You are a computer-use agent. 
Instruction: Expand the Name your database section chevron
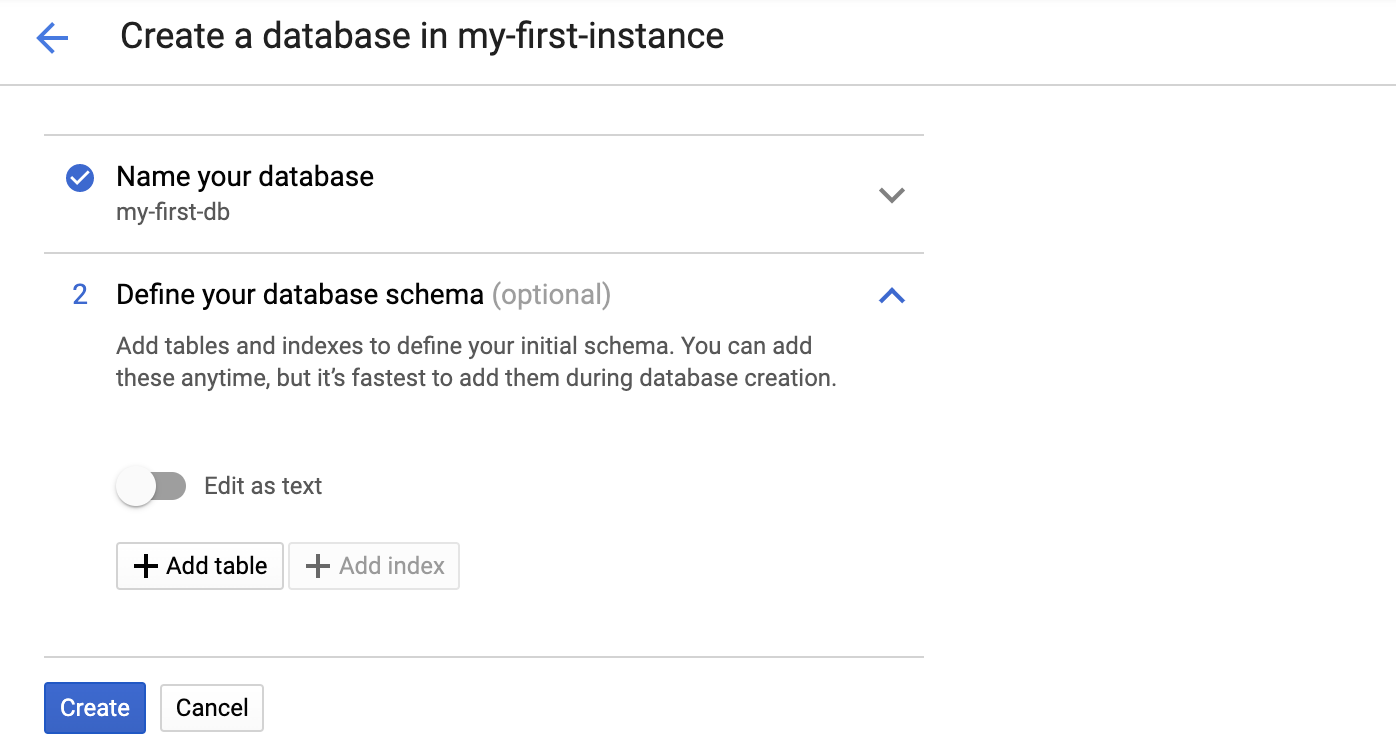pyautogui.click(x=891, y=195)
